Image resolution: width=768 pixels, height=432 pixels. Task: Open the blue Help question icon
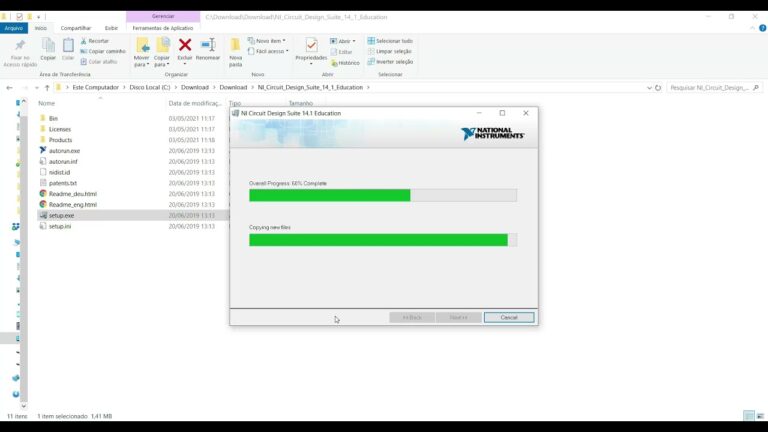pos(763,28)
